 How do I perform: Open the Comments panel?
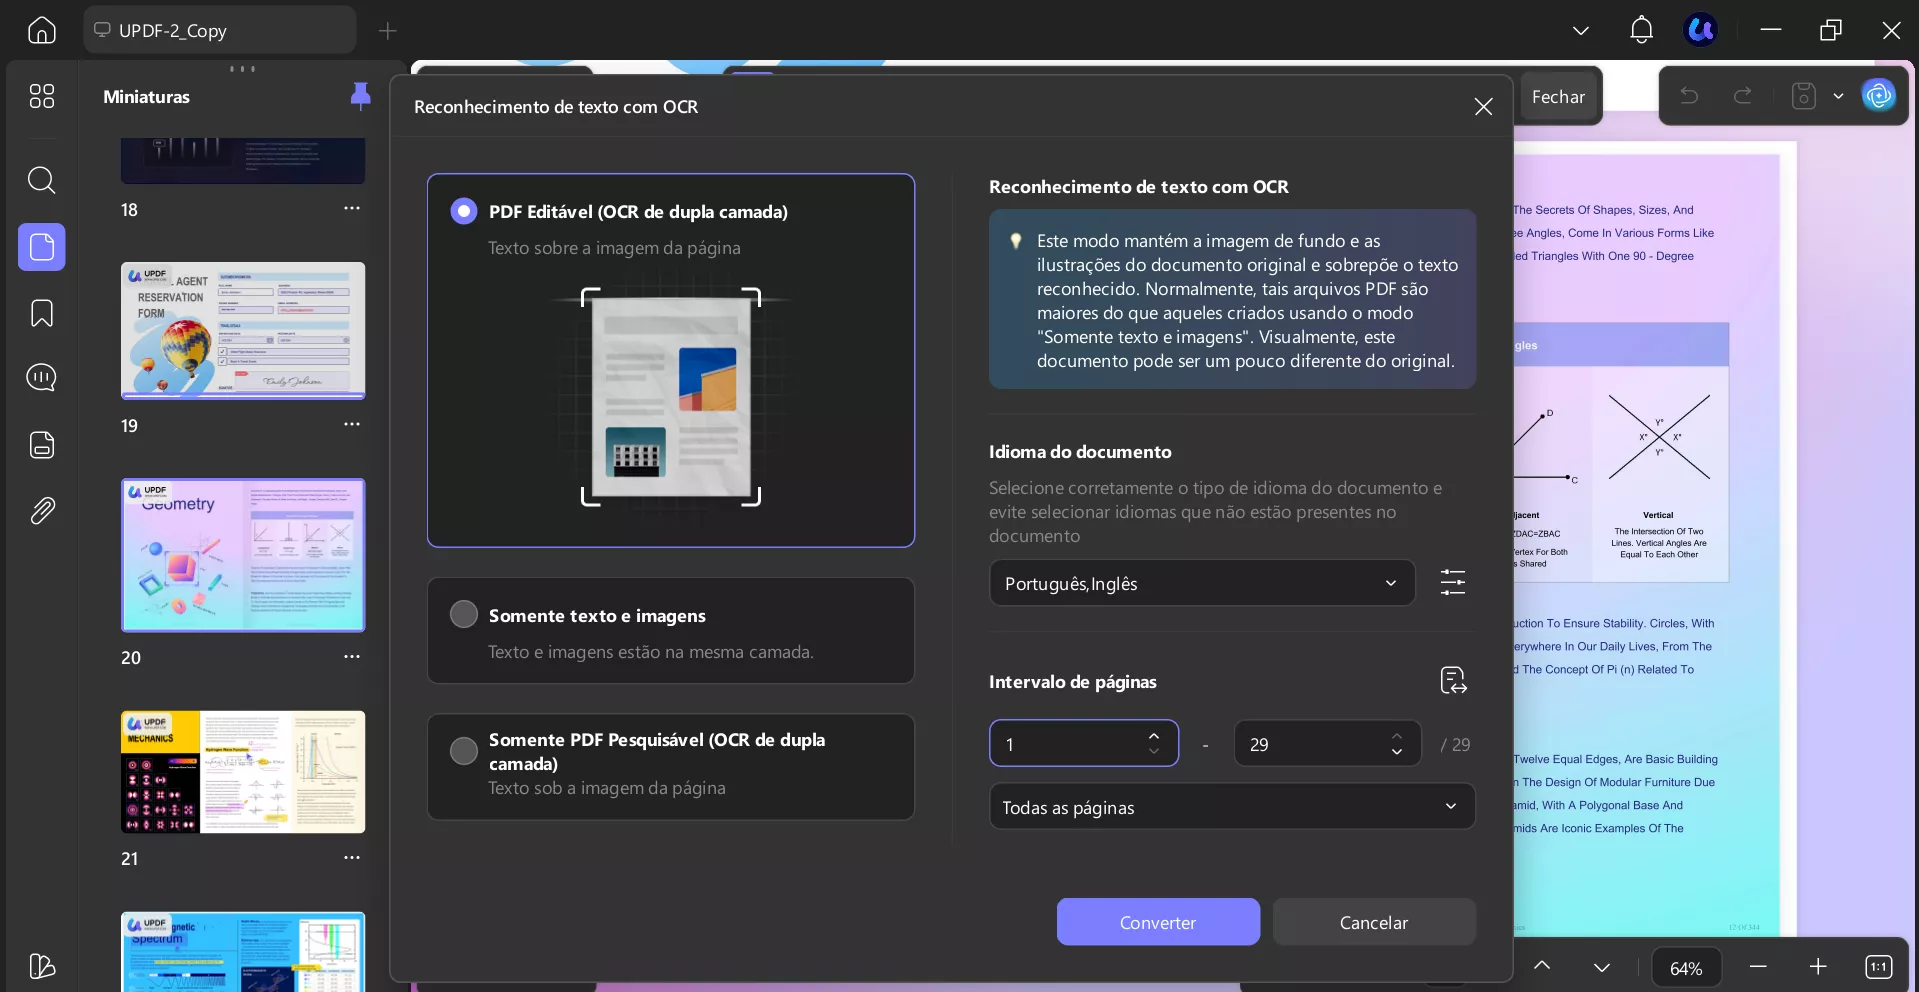point(41,378)
